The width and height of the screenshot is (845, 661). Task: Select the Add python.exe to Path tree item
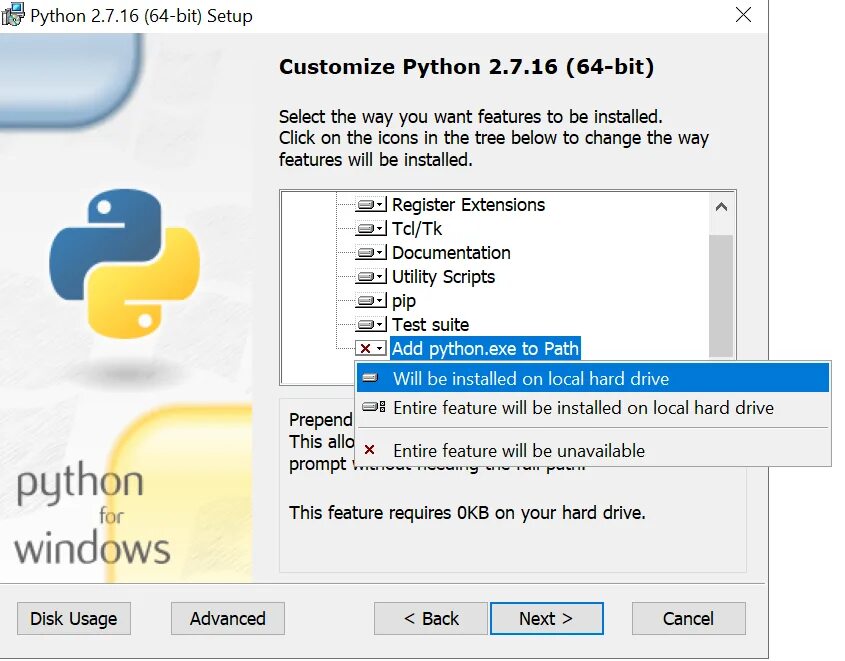(x=485, y=349)
